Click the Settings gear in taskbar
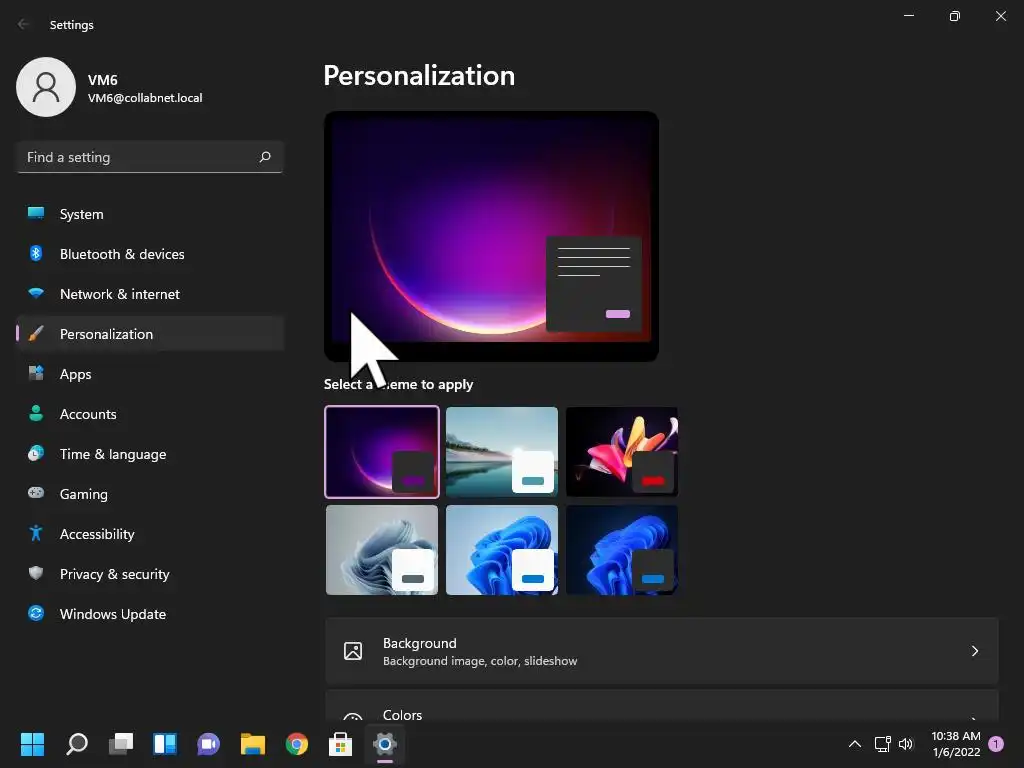Screen dimensions: 1024x768 385,744
